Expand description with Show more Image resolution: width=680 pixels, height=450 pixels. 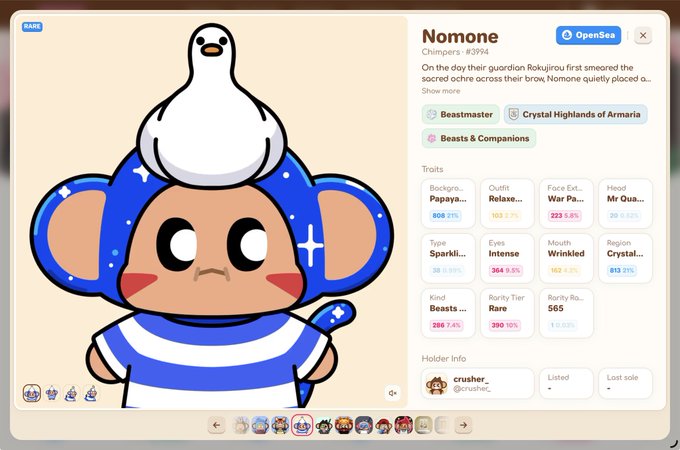click(441, 91)
